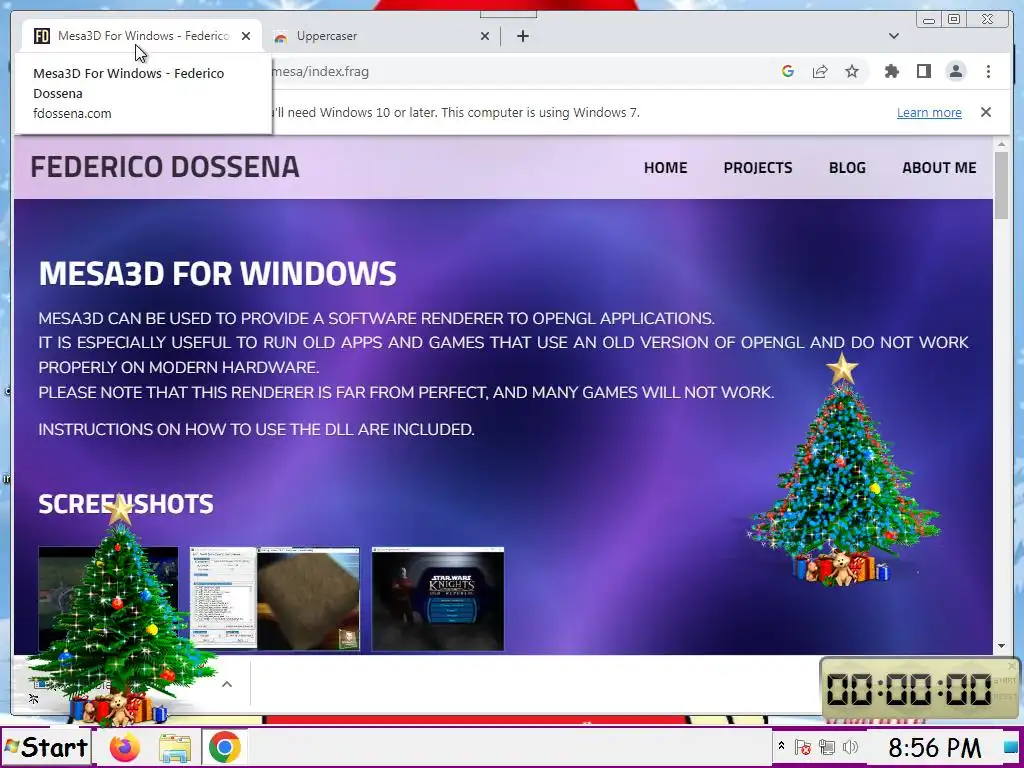Screen dimensions: 1024x768
Task: Open the Windows Start button
Action: point(46,747)
